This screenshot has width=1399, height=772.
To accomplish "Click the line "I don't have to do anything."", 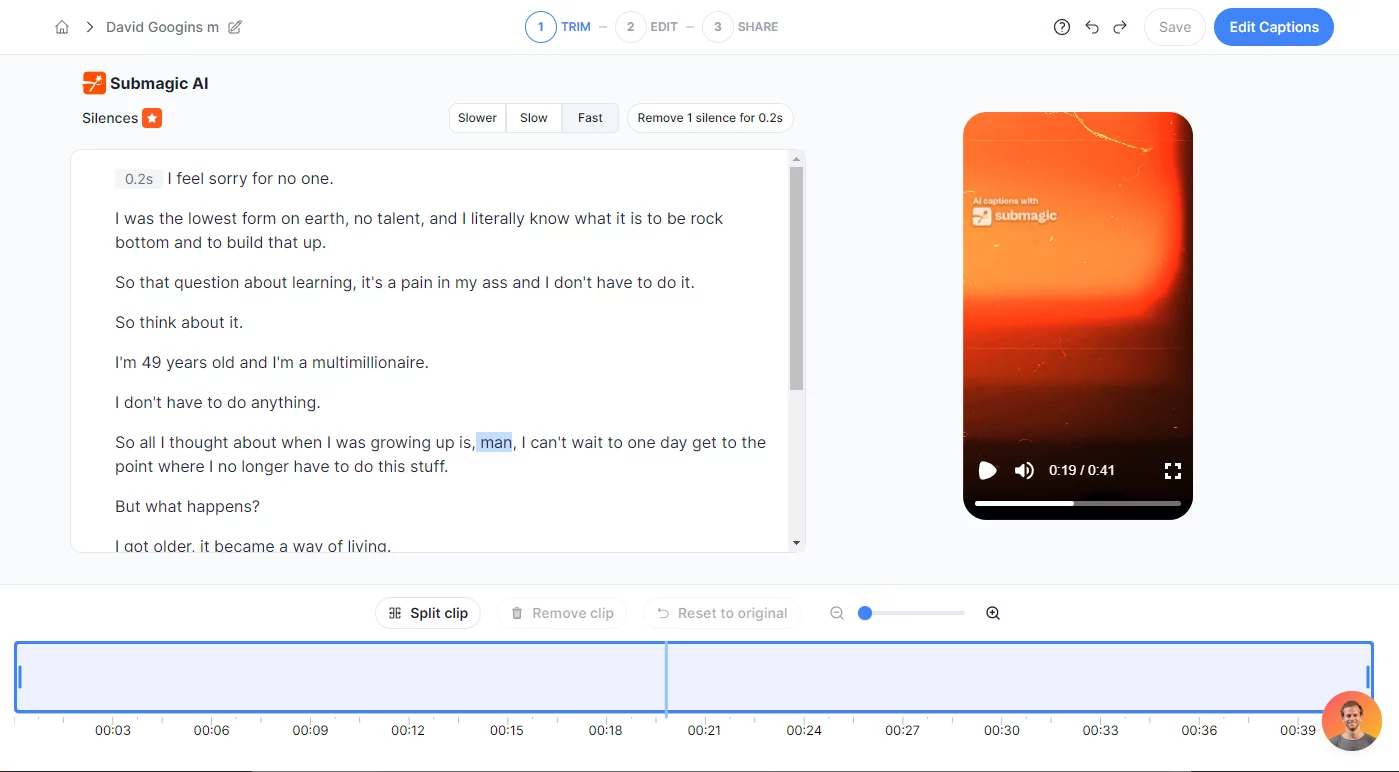I will click(x=217, y=402).
